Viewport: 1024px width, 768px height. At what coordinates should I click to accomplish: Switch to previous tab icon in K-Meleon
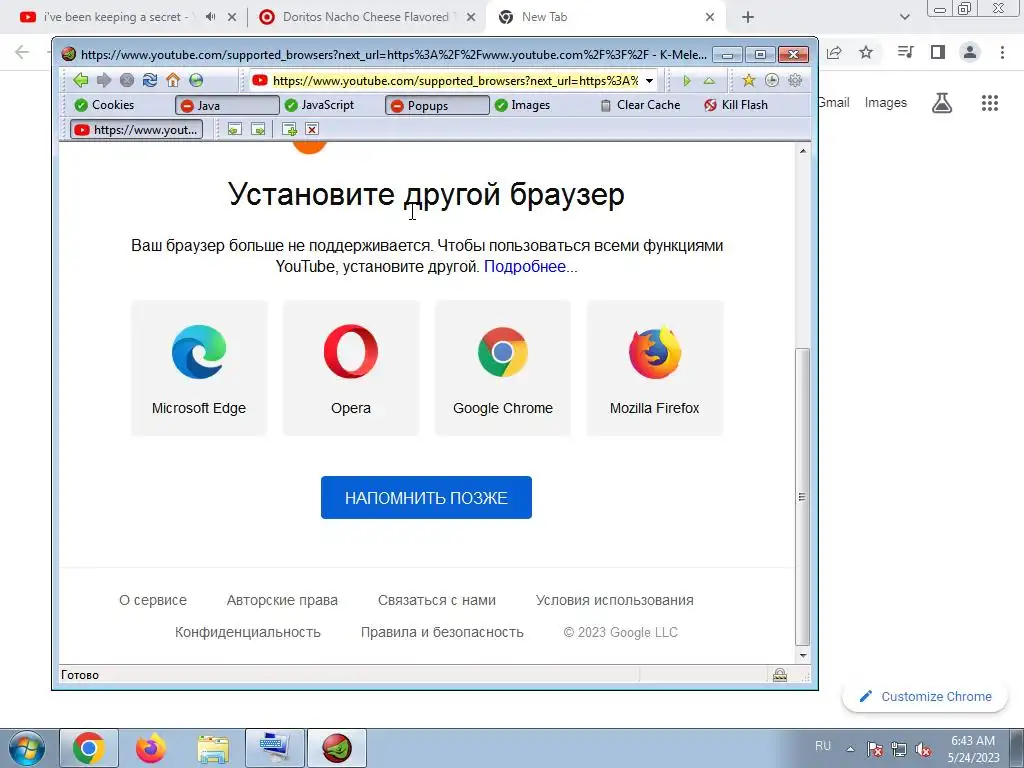pos(234,129)
